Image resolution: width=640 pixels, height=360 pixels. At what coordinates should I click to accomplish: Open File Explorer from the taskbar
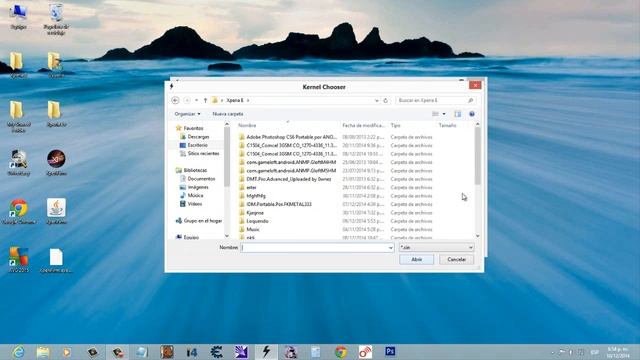pyautogui.click(x=43, y=352)
